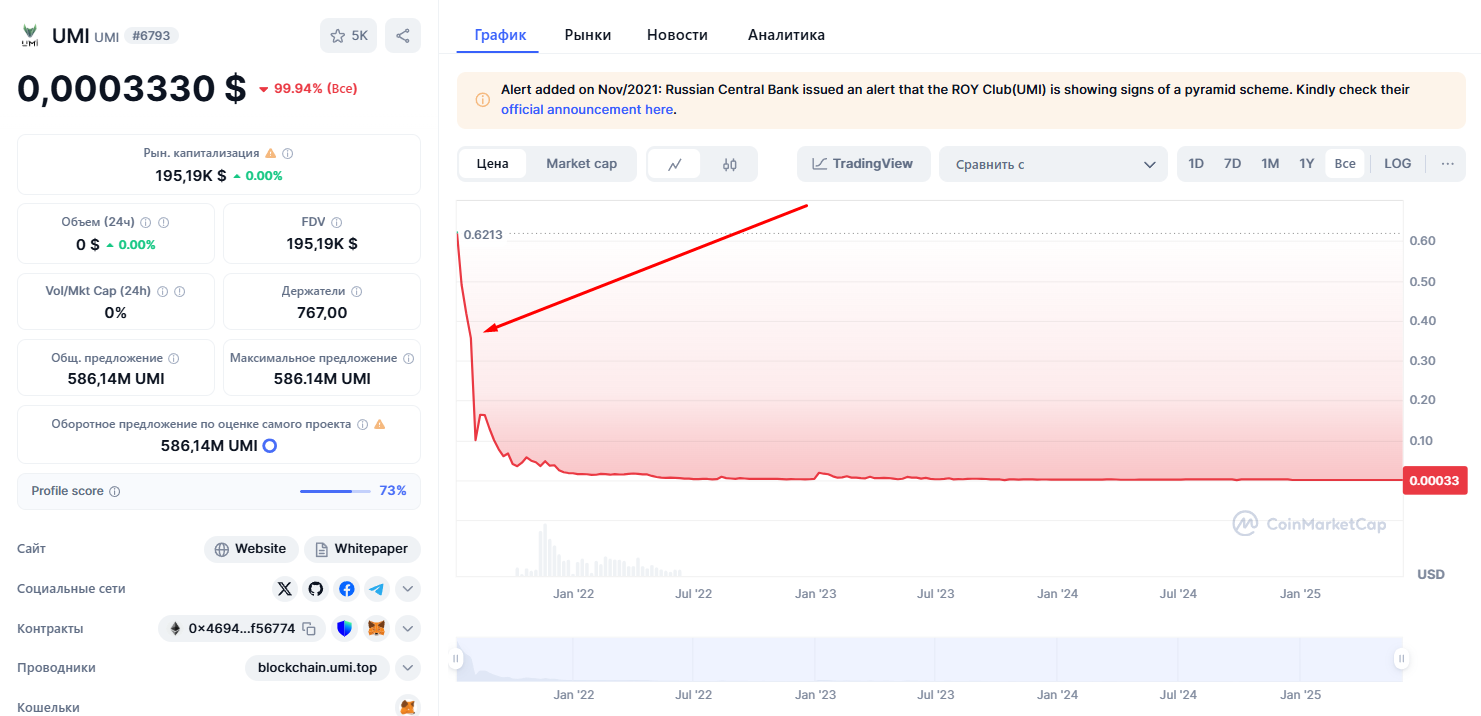1481x716 pixels.
Task: Toggle chart to Market cap
Action: (581, 164)
